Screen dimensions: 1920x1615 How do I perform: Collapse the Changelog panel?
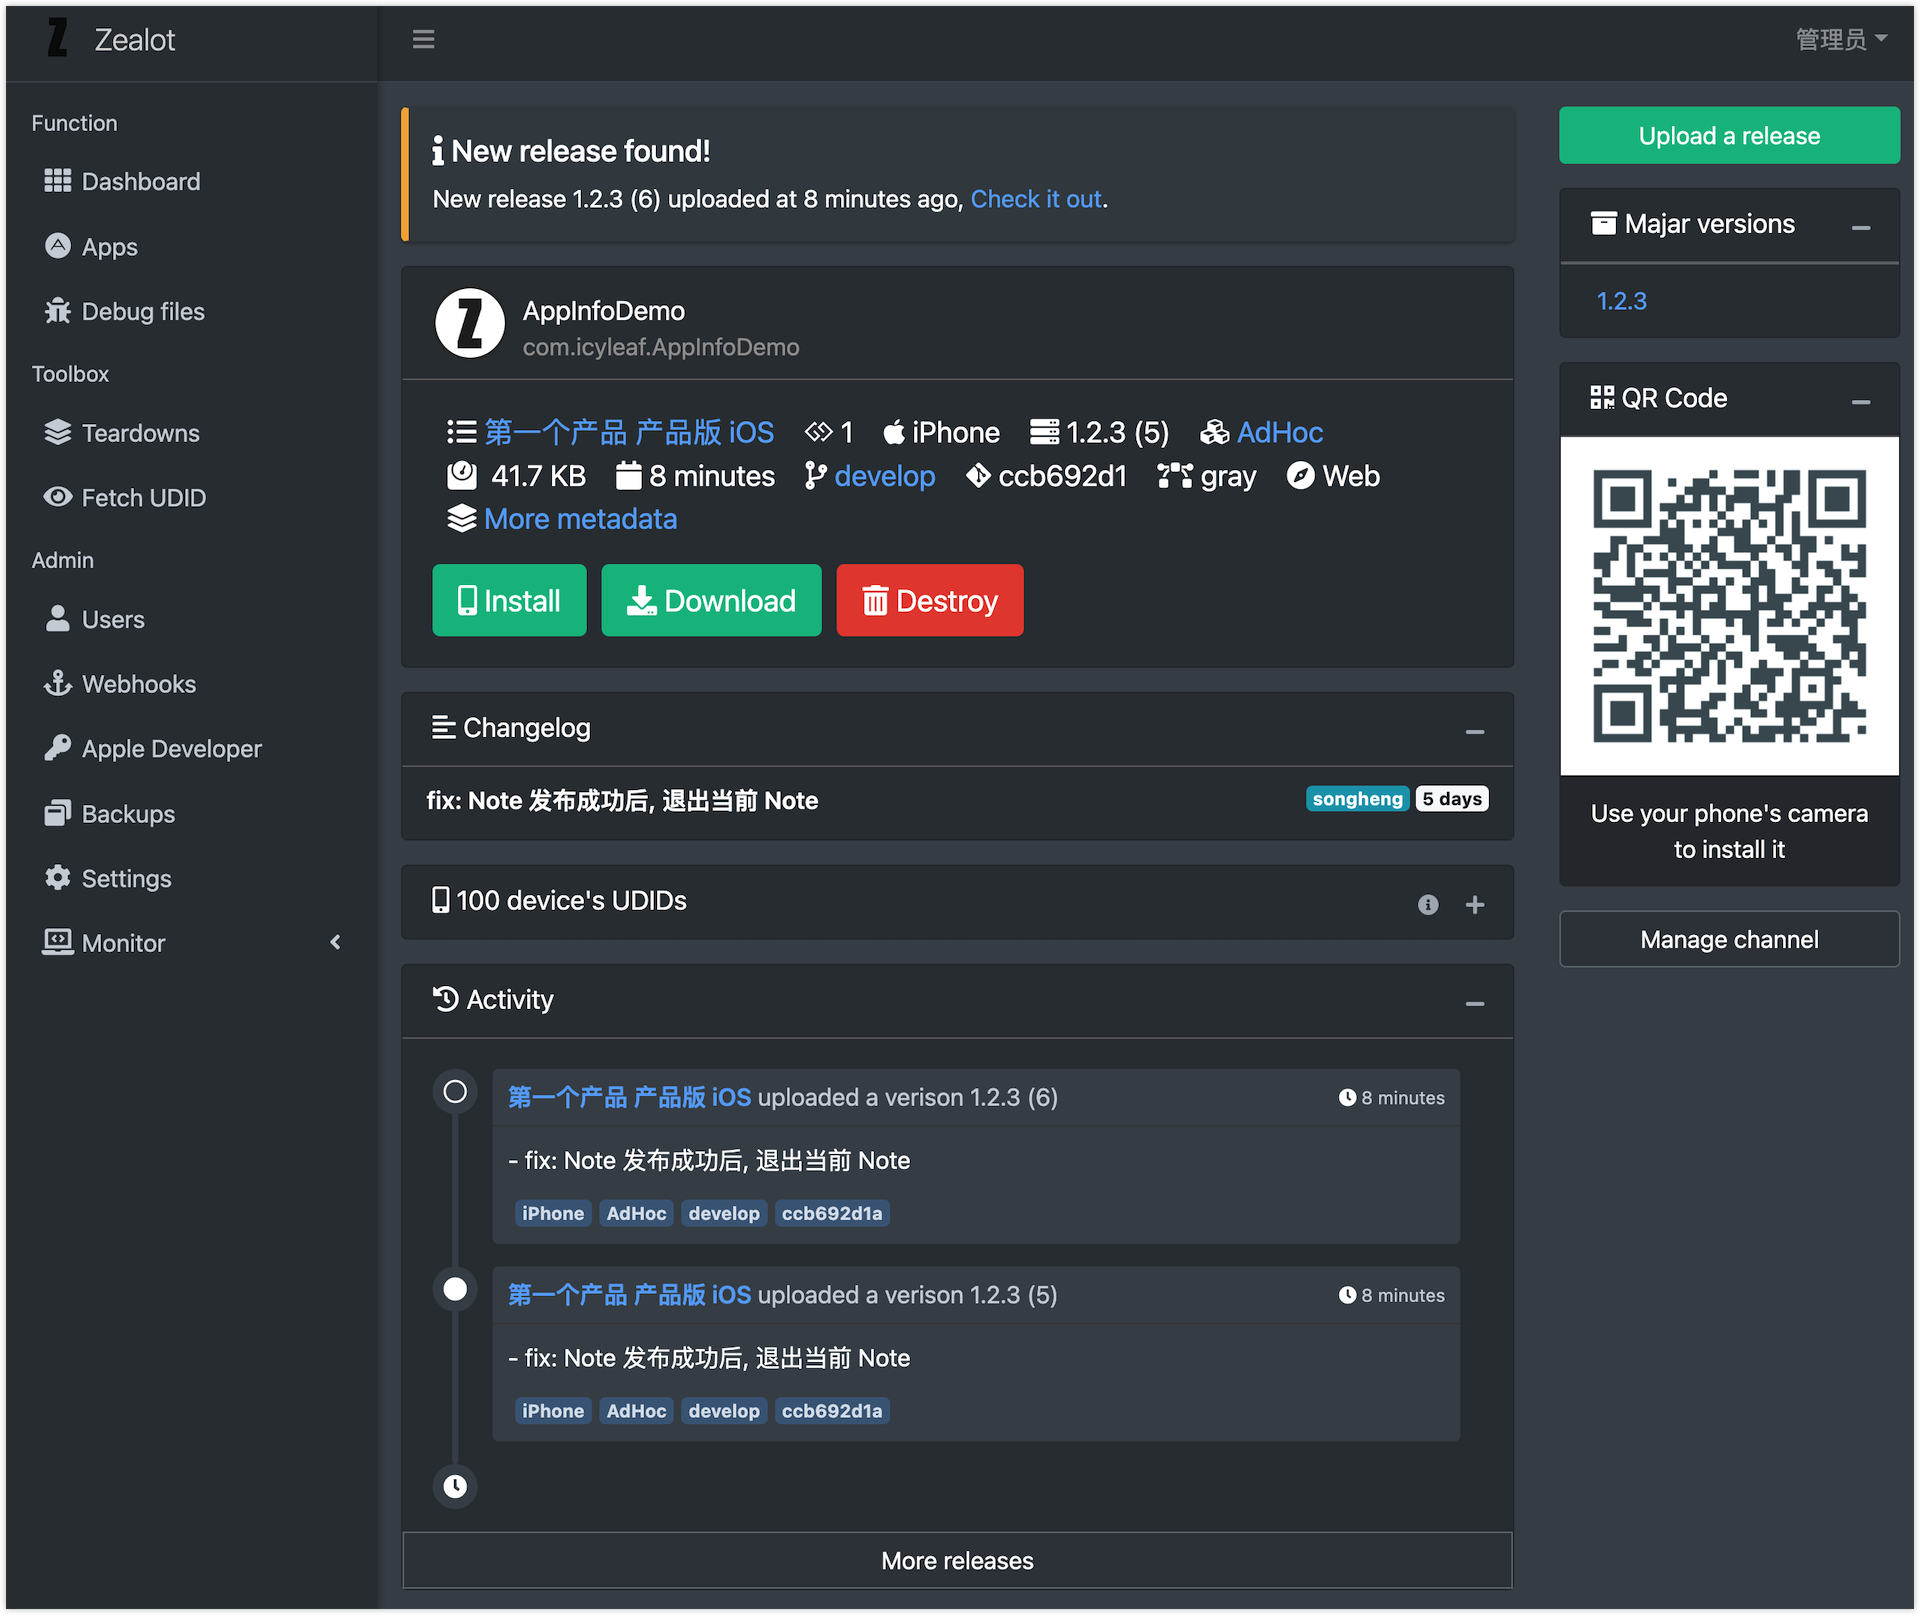click(x=1474, y=732)
